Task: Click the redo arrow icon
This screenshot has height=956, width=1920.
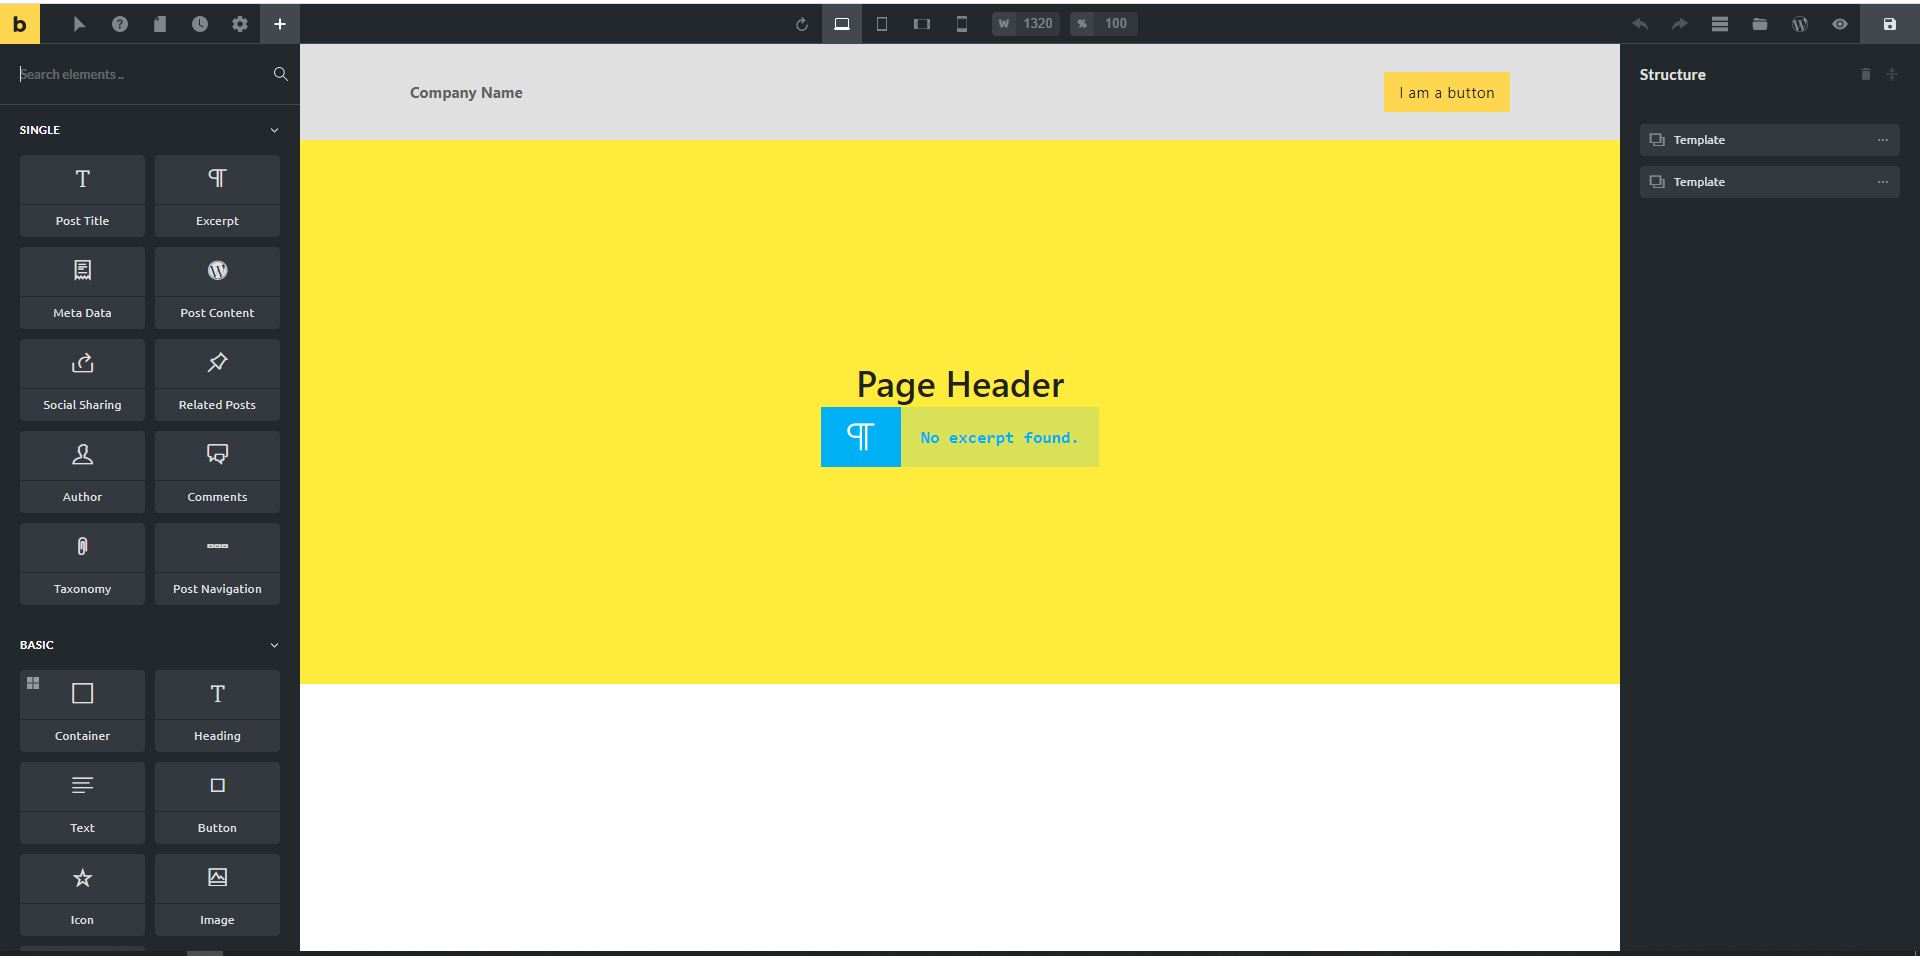Action: pos(1680,24)
